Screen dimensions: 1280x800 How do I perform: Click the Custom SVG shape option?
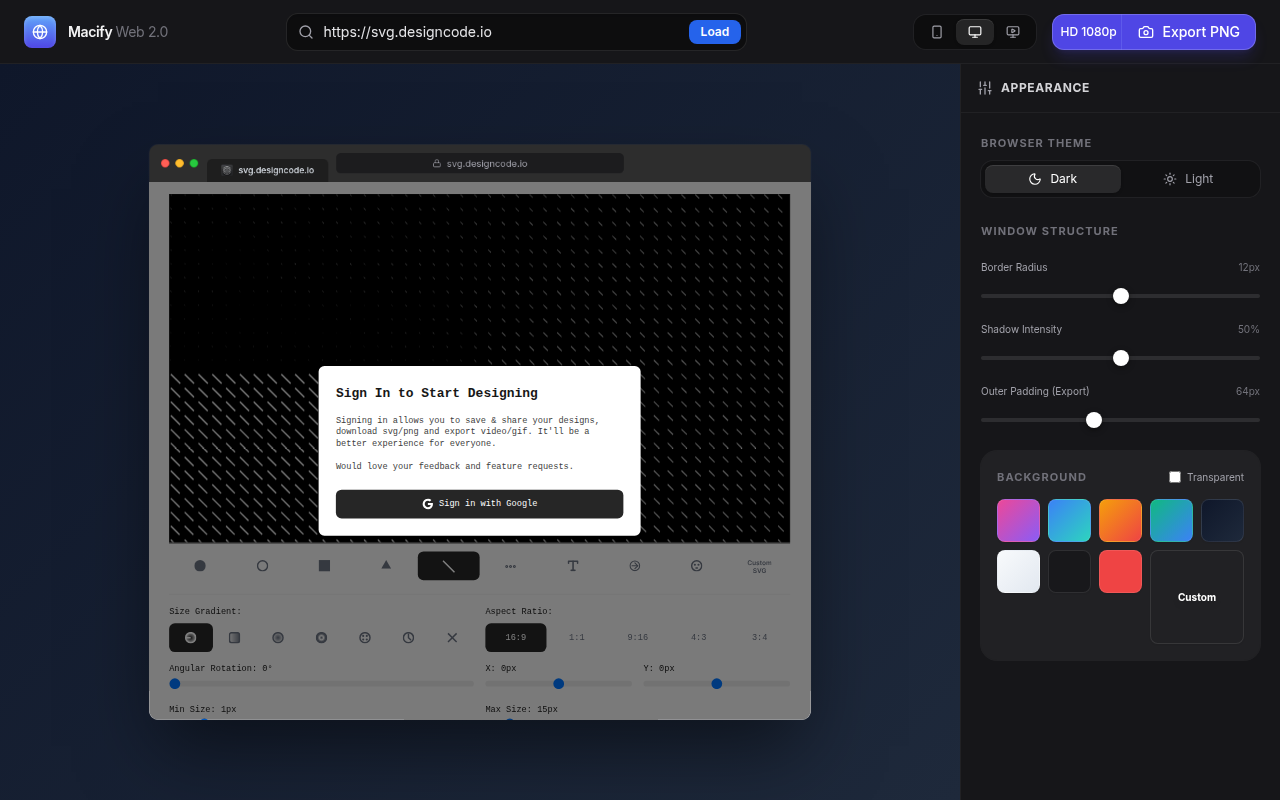tap(759, 566)
